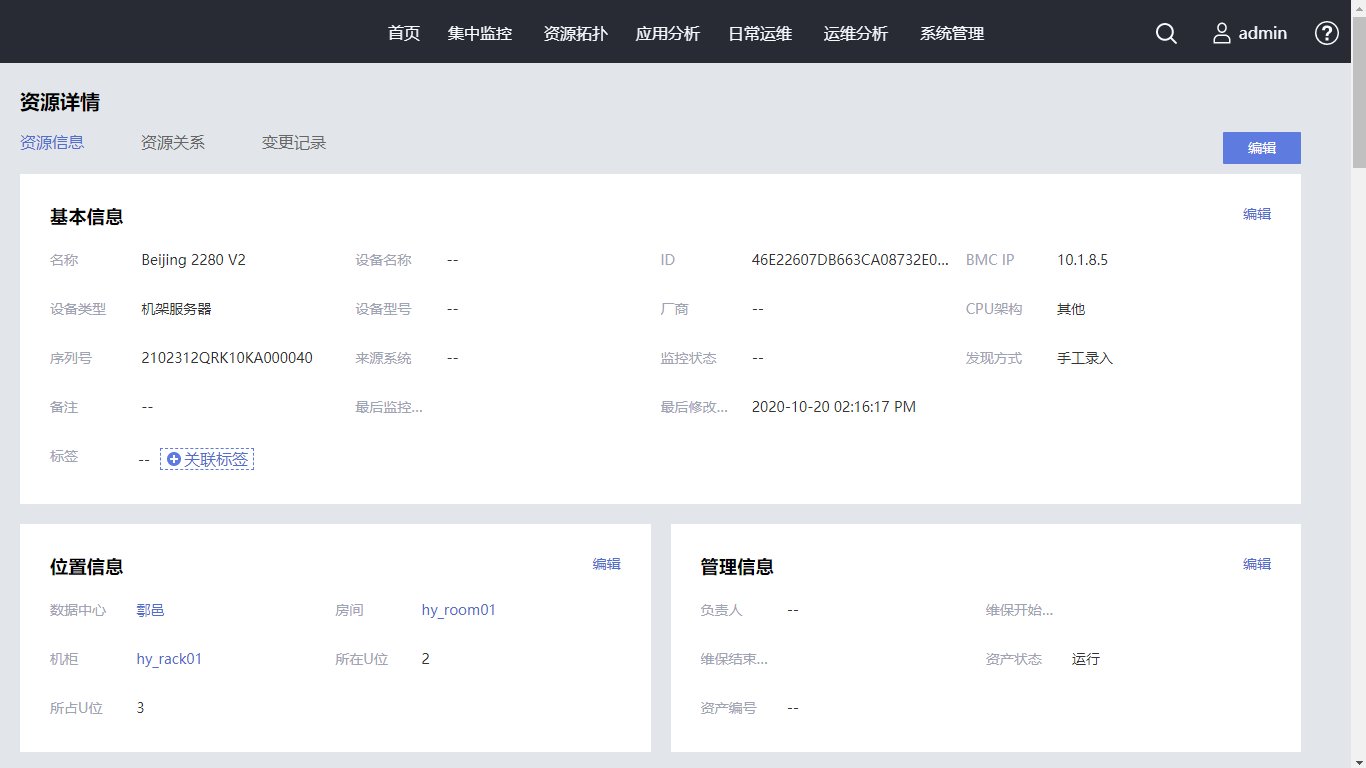Go to the 日常运维 menu
Viewport: 1366px width, 768px height.
(x=760, y=33)
